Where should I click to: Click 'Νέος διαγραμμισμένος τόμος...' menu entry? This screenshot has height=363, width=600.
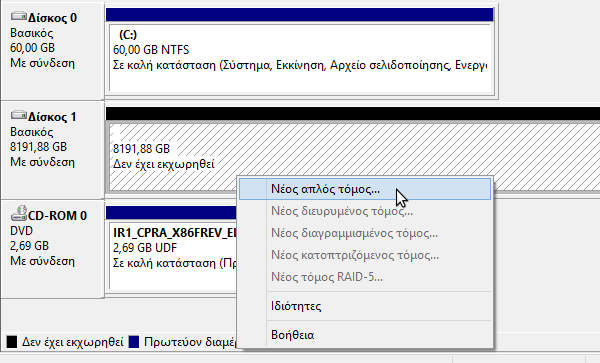coord(365,233)
